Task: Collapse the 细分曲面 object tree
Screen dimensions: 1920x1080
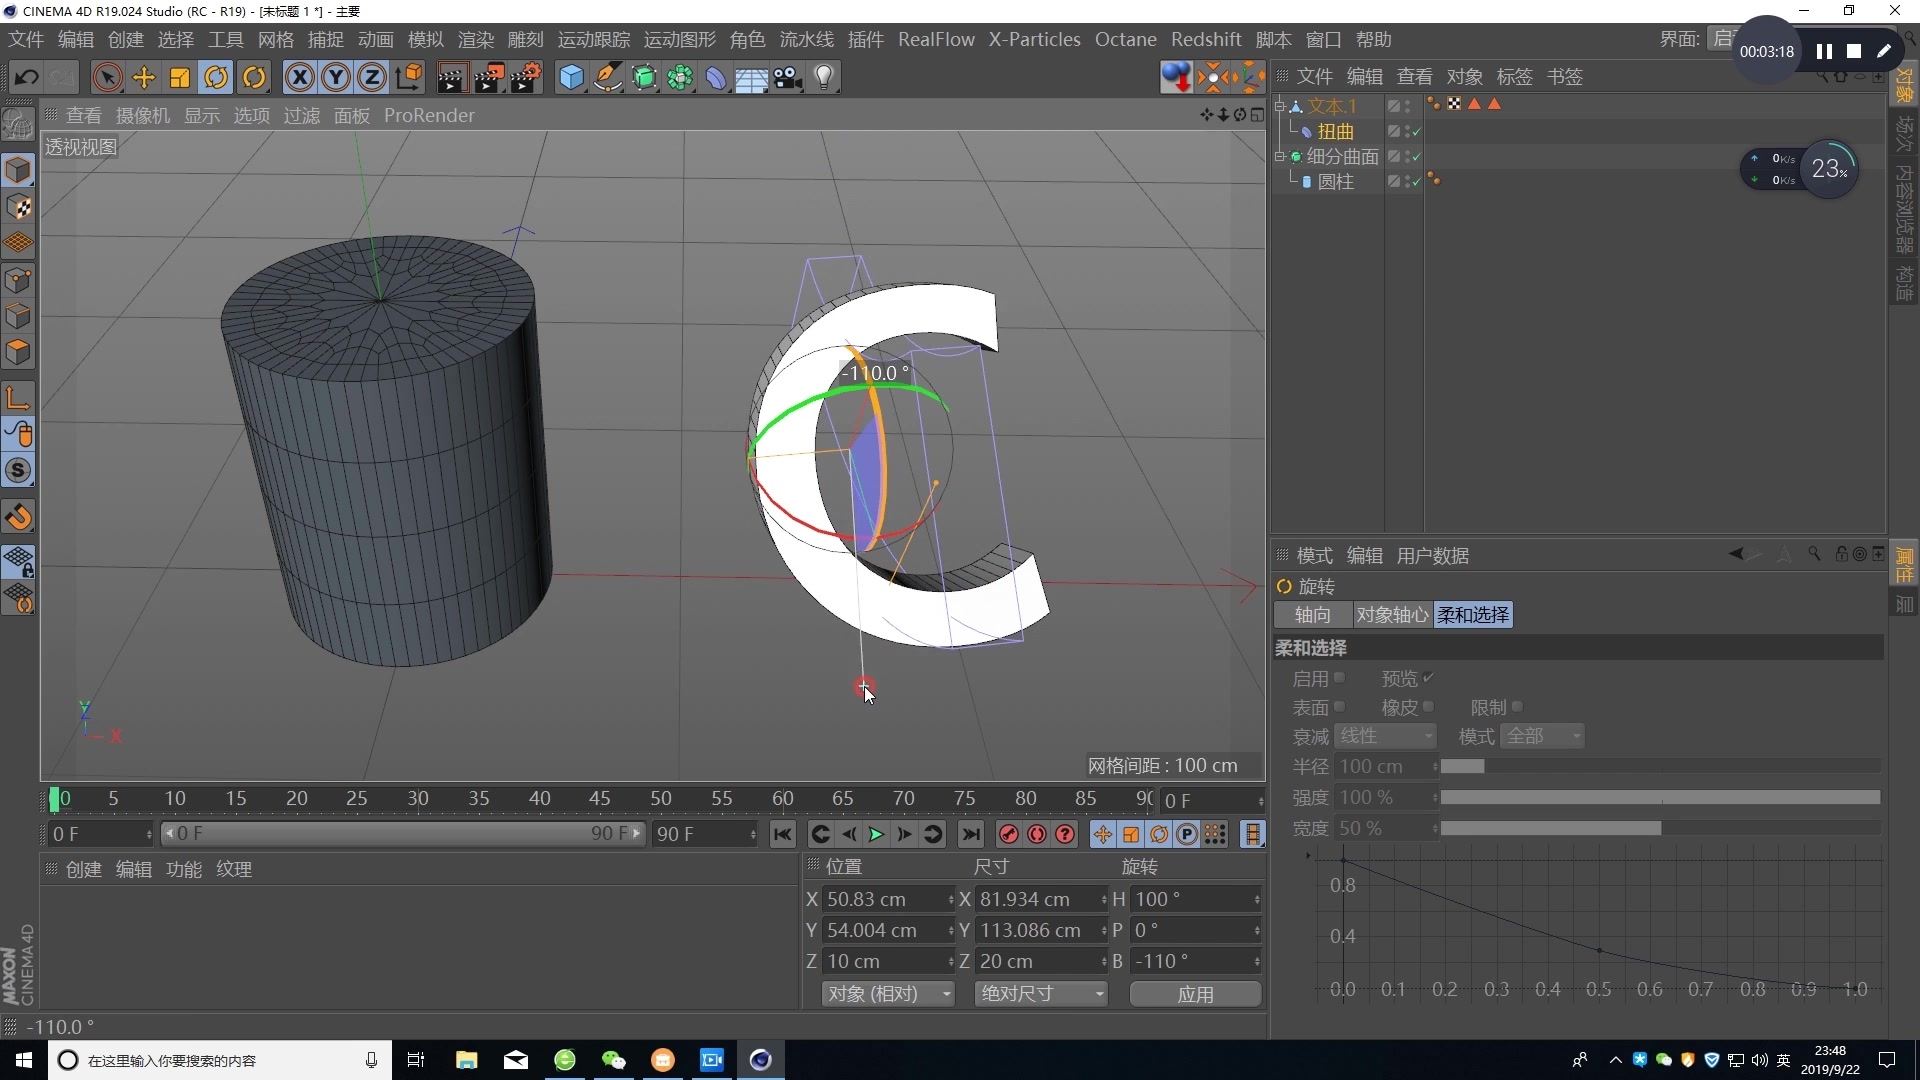Action: [1279, 156]
